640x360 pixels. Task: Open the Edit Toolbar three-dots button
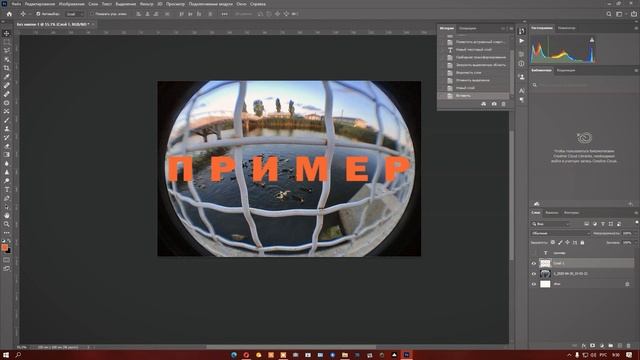[x=7, y=233]
